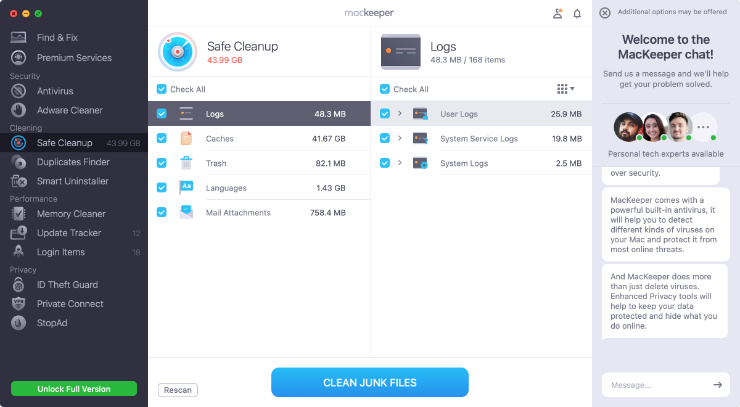Select the Caches 41.67 GB row
The width and height of the screenshot is (740, 407).
(259, 138)
